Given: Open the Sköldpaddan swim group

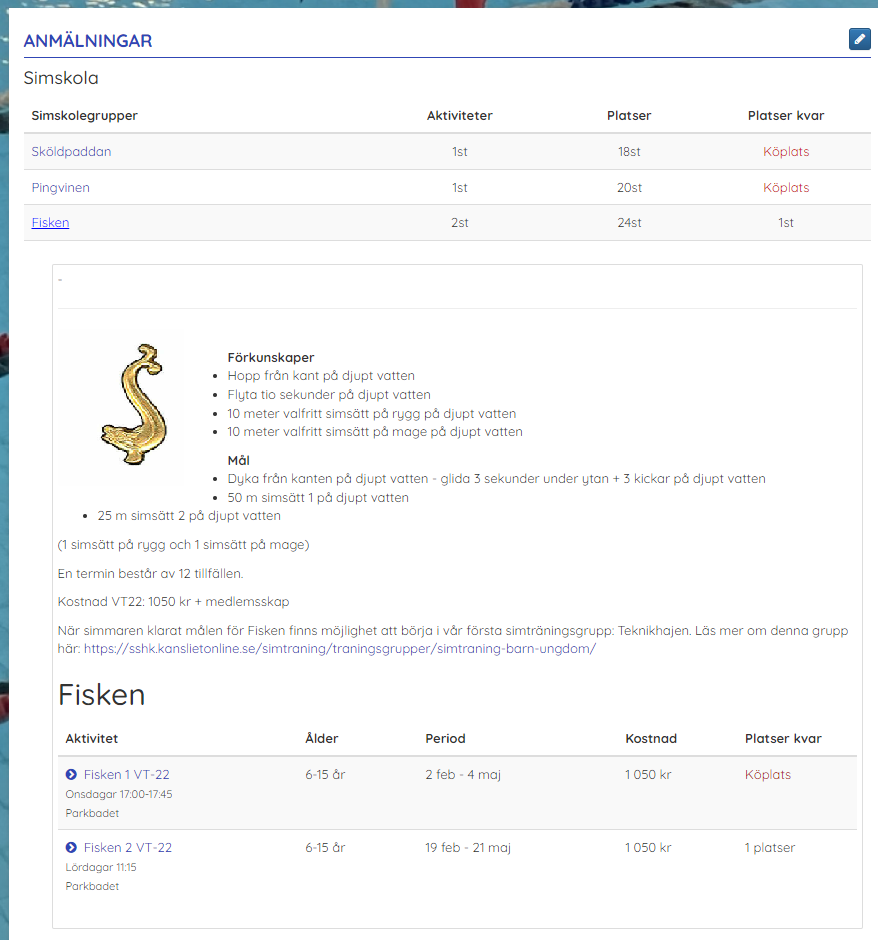Looking at the screenshot, I should click(x=71, y=152).
